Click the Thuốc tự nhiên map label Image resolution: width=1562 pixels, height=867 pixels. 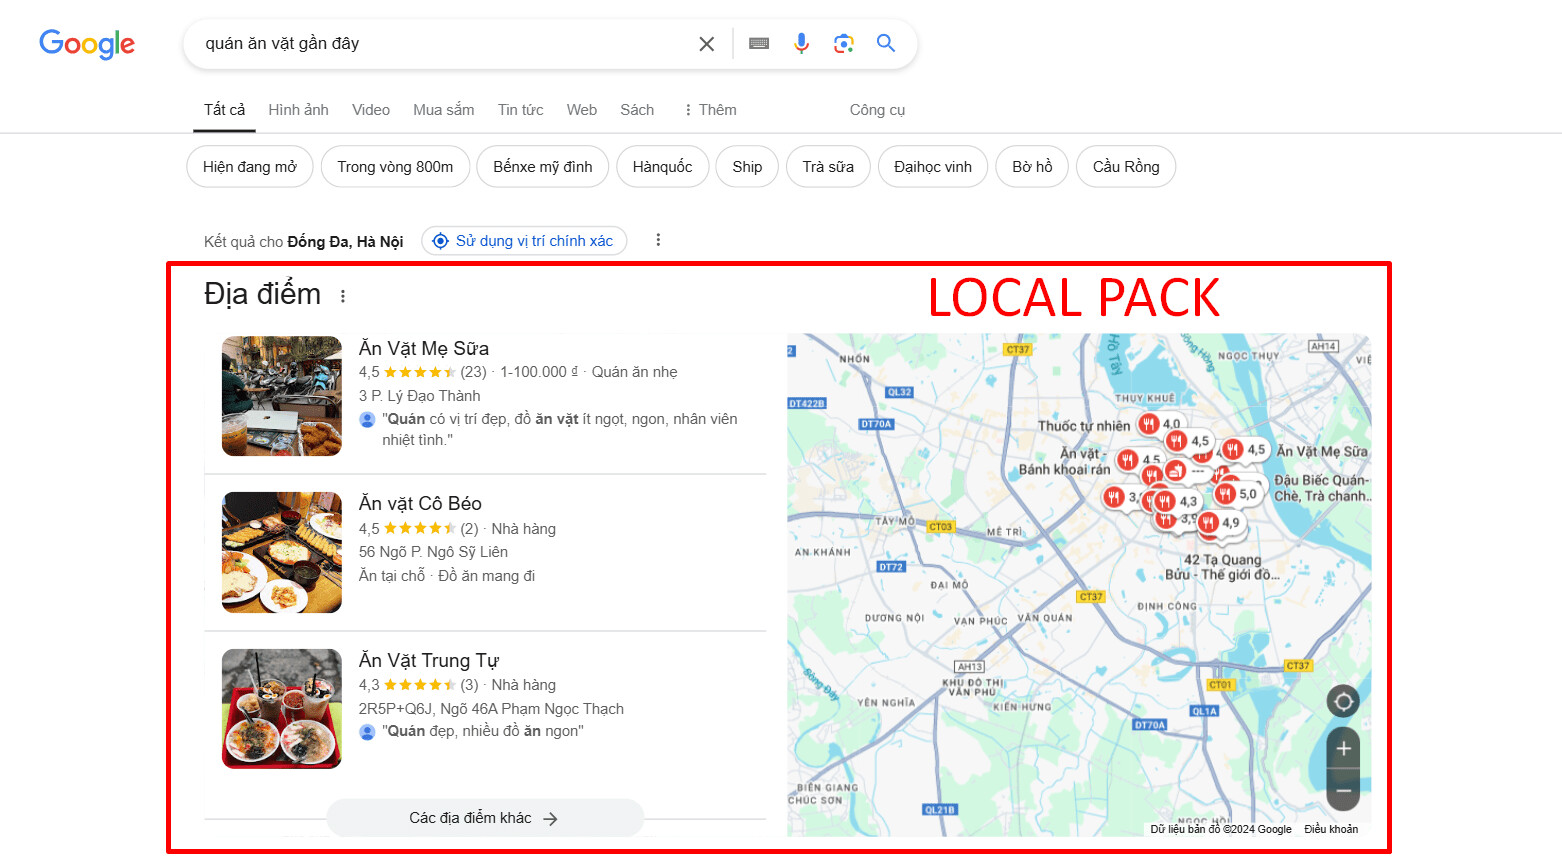point(1084,426)
